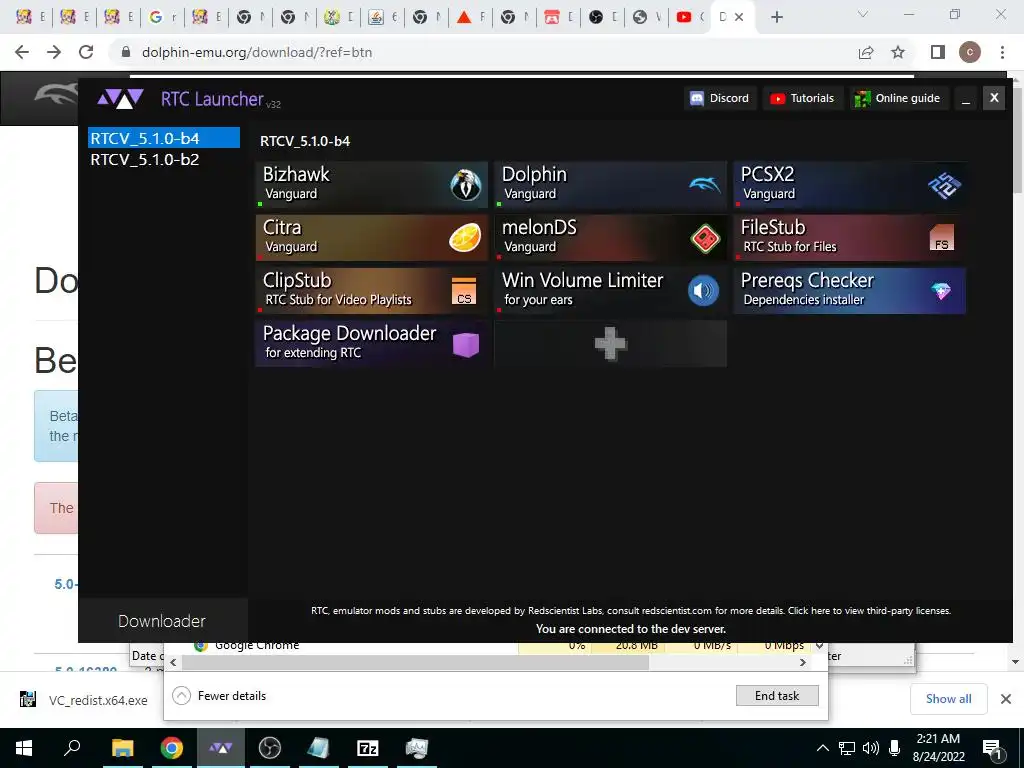Launch Citra Vanguard tile
Screen dimensions: 1024x768
point(372,238)
